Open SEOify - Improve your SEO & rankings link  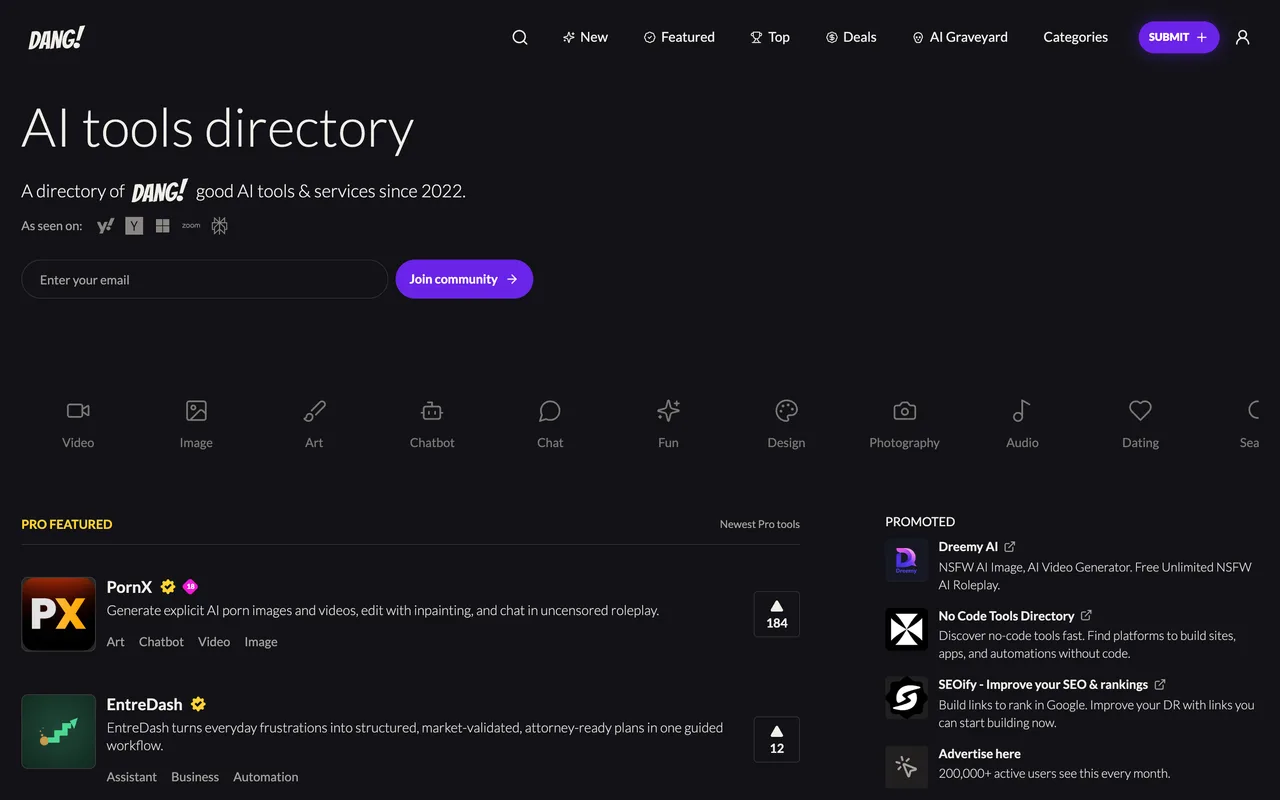coord(1043,685)
